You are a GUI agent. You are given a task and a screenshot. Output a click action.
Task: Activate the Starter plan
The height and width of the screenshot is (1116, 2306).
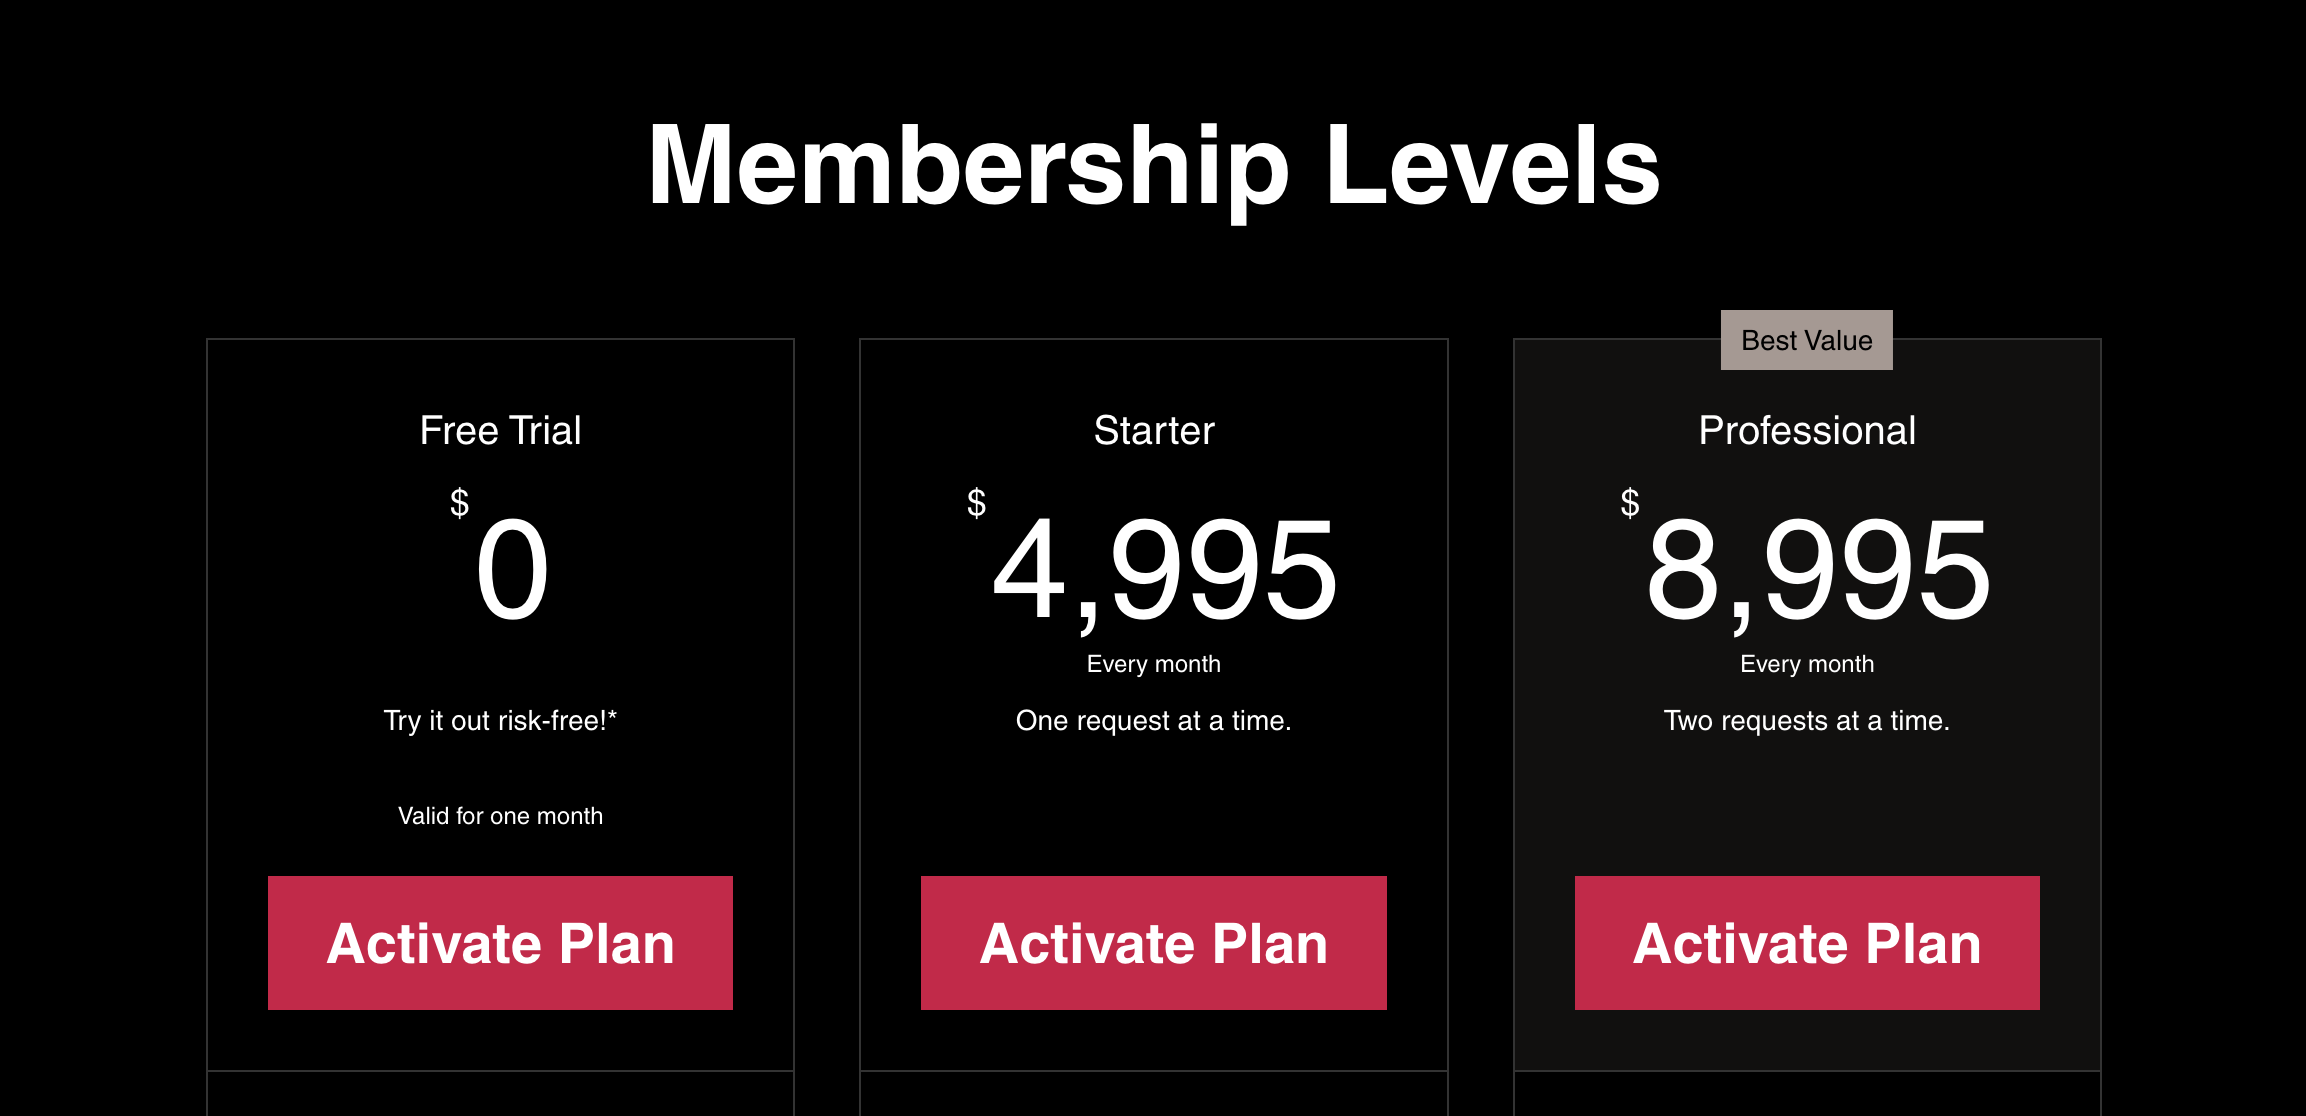(1153, 943)
